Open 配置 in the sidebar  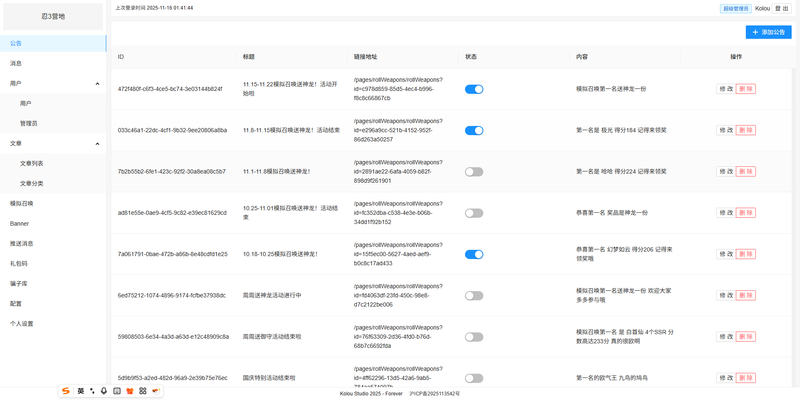pyautogui.click(x=53, y=304)
